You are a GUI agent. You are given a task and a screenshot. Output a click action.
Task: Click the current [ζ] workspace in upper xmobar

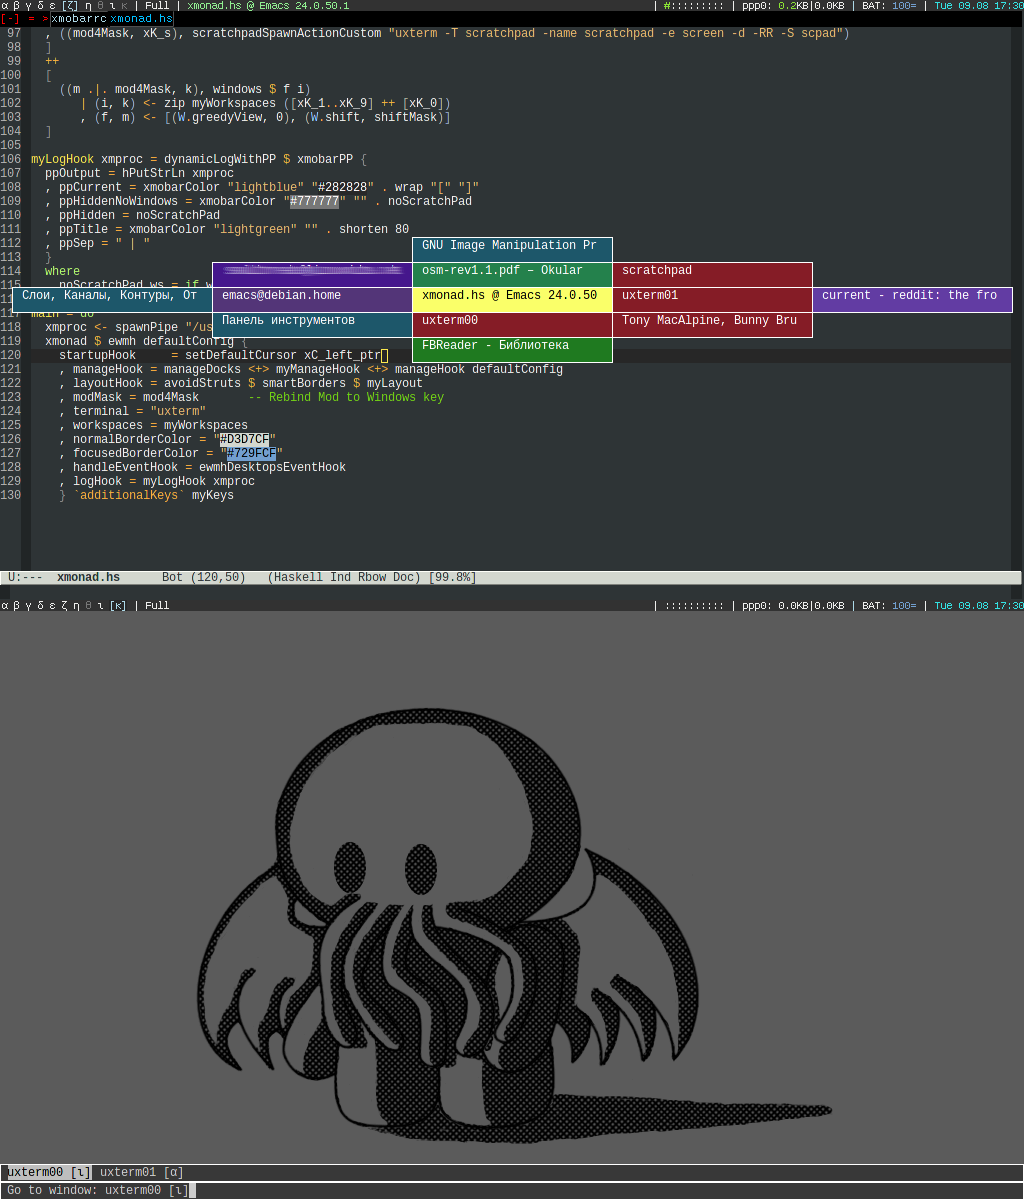pyautogui.click(x=68, y=5)
